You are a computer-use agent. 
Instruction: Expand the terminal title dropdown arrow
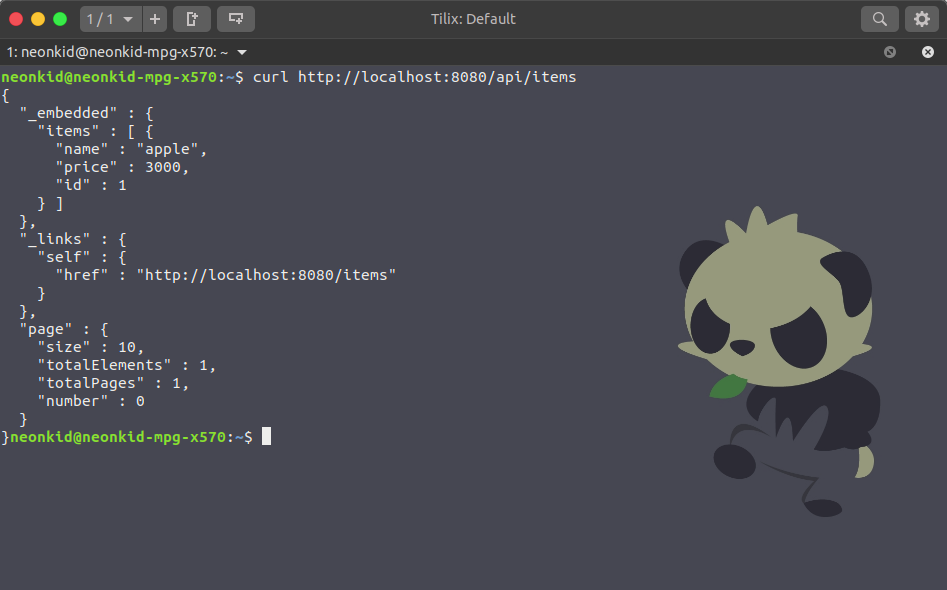[242, 53]
